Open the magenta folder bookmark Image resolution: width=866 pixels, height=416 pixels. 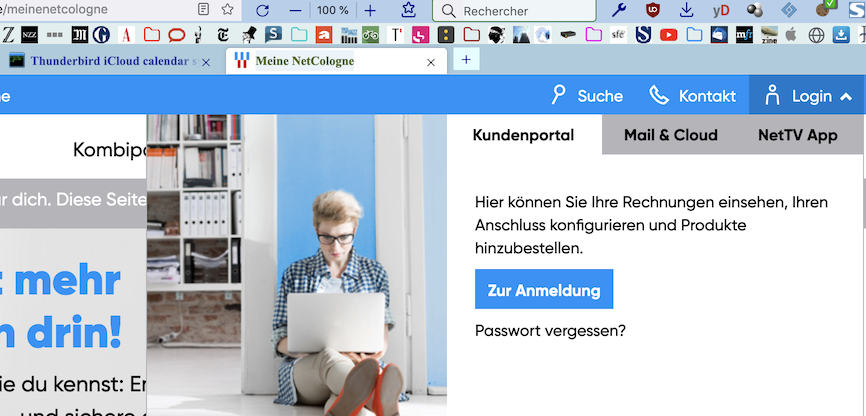(x=594, y=35)
